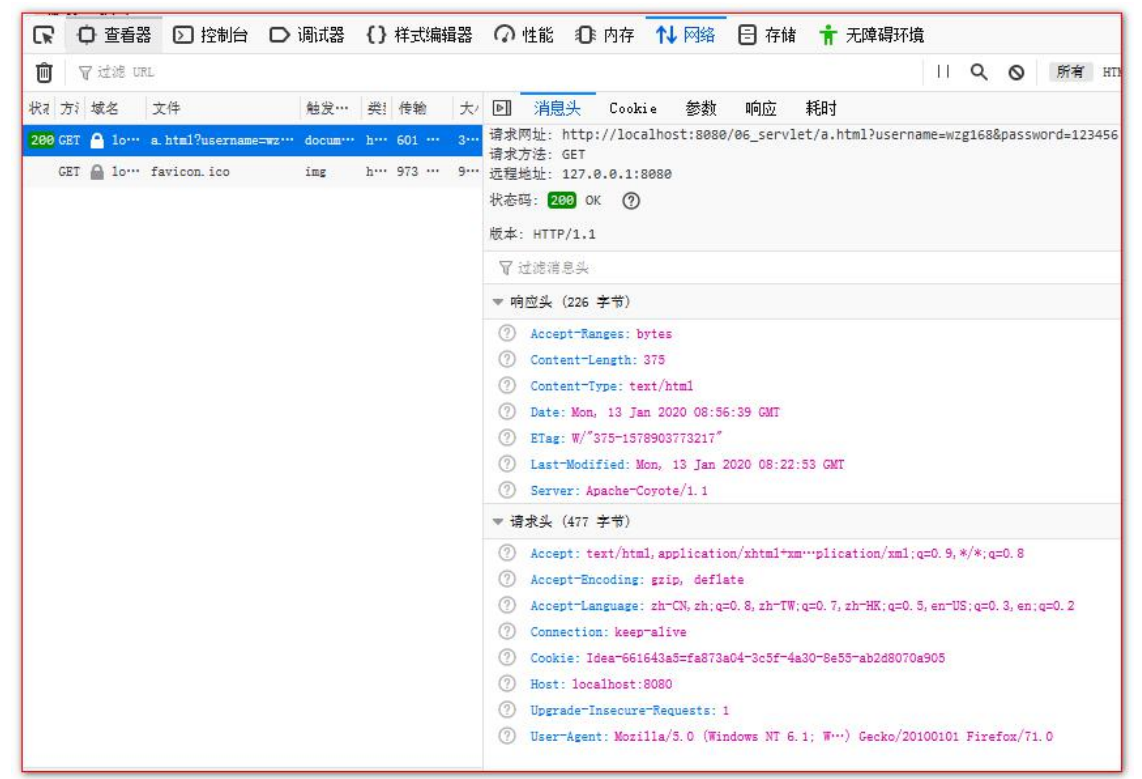Open help for Server header
This screenshot has width=1142, height=779.
point(507,490)
